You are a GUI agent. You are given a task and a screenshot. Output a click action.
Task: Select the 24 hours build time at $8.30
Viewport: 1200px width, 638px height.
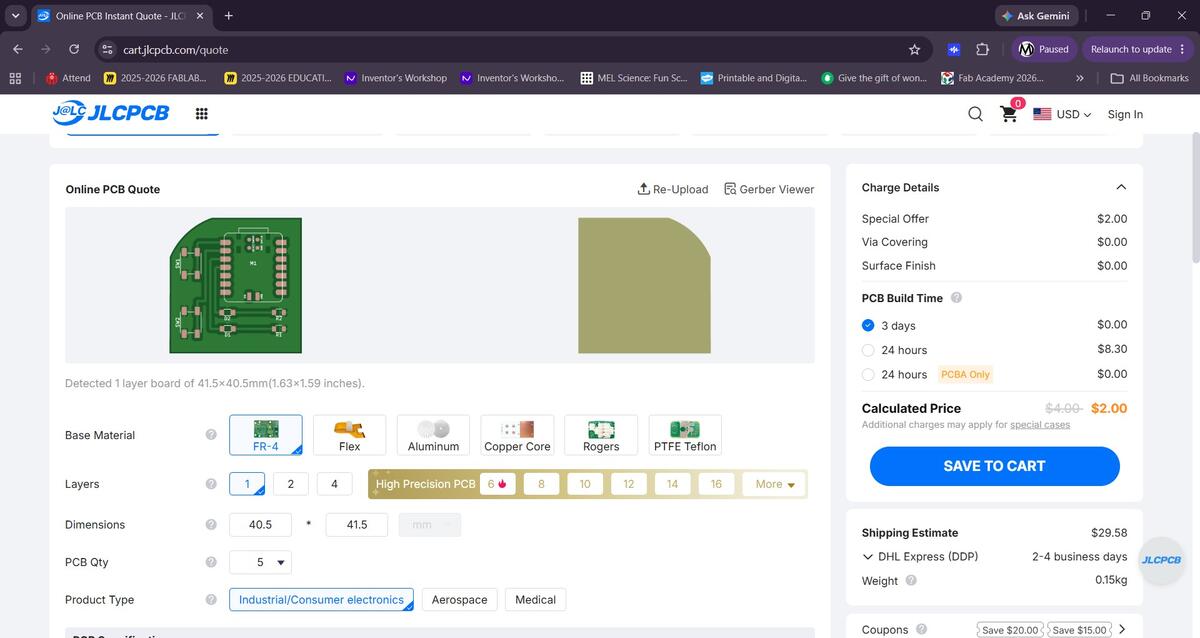tap(868, 350)
